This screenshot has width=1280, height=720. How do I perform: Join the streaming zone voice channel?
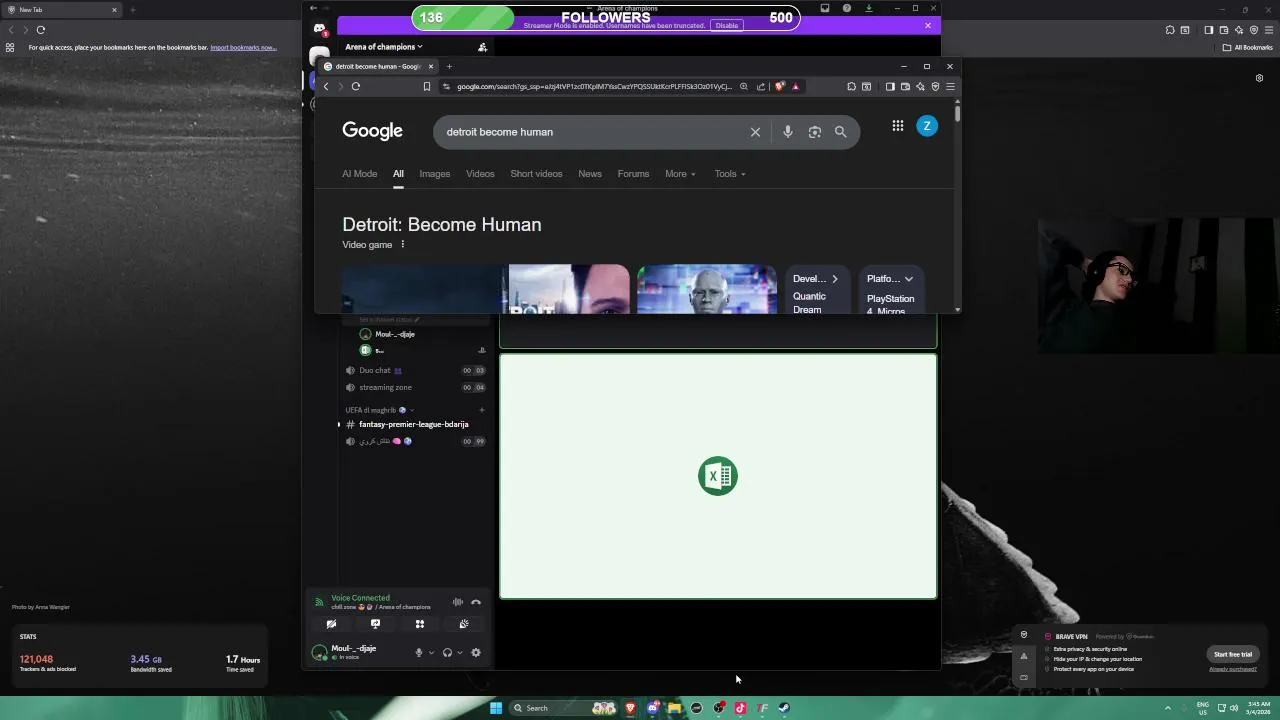point(413,387)
